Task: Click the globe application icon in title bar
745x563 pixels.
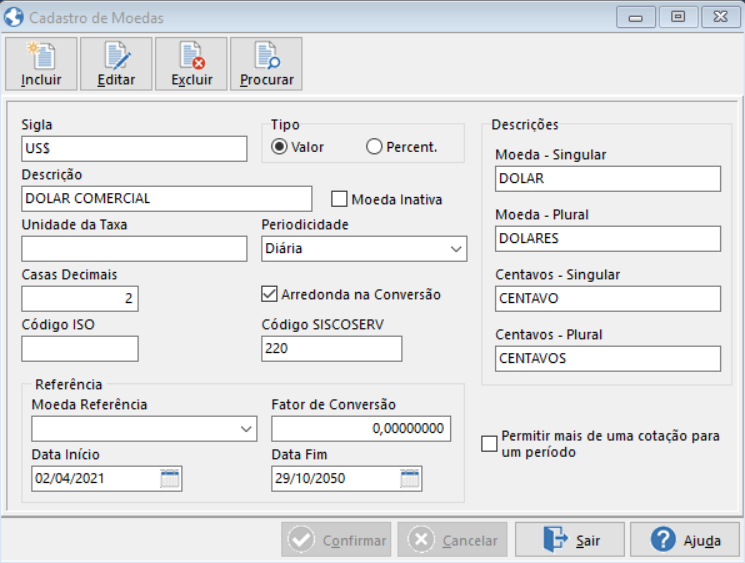Action: click(14, 18)
